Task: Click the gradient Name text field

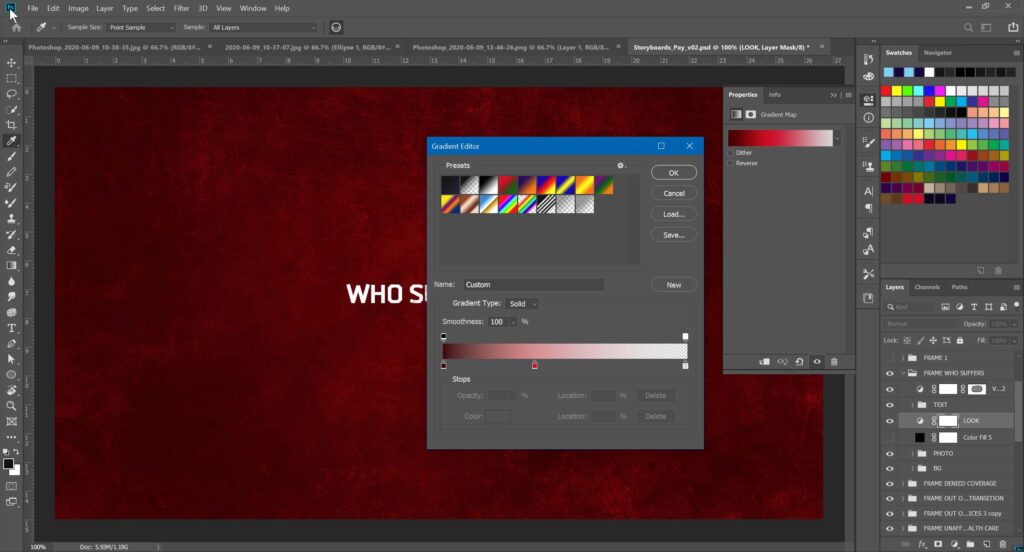Action: tap(533, 285)
